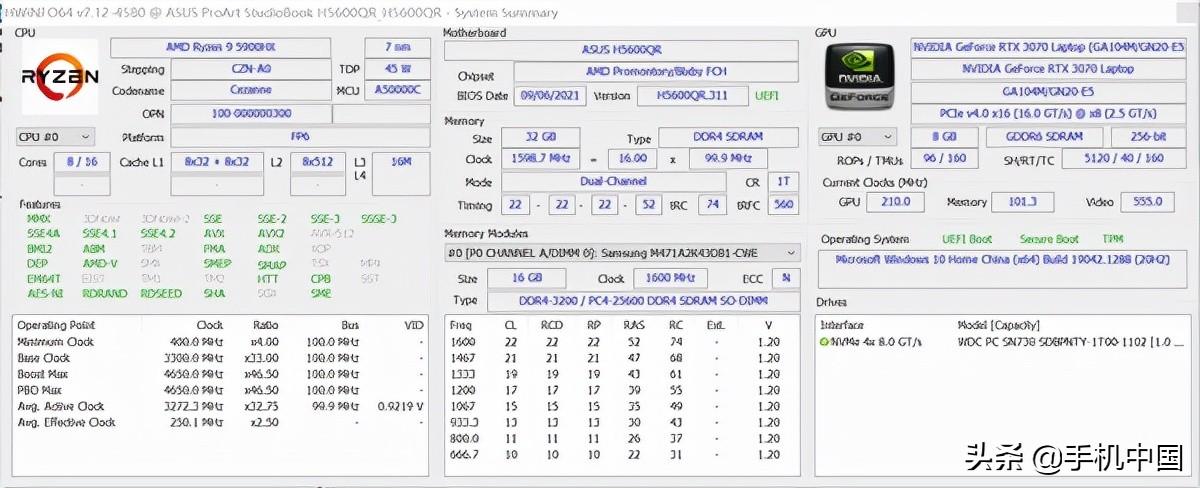The width and height of the screenshot is (1200, 488).
Task: Click the Chipset AMD Promontory field
Action: click(656, 73)
